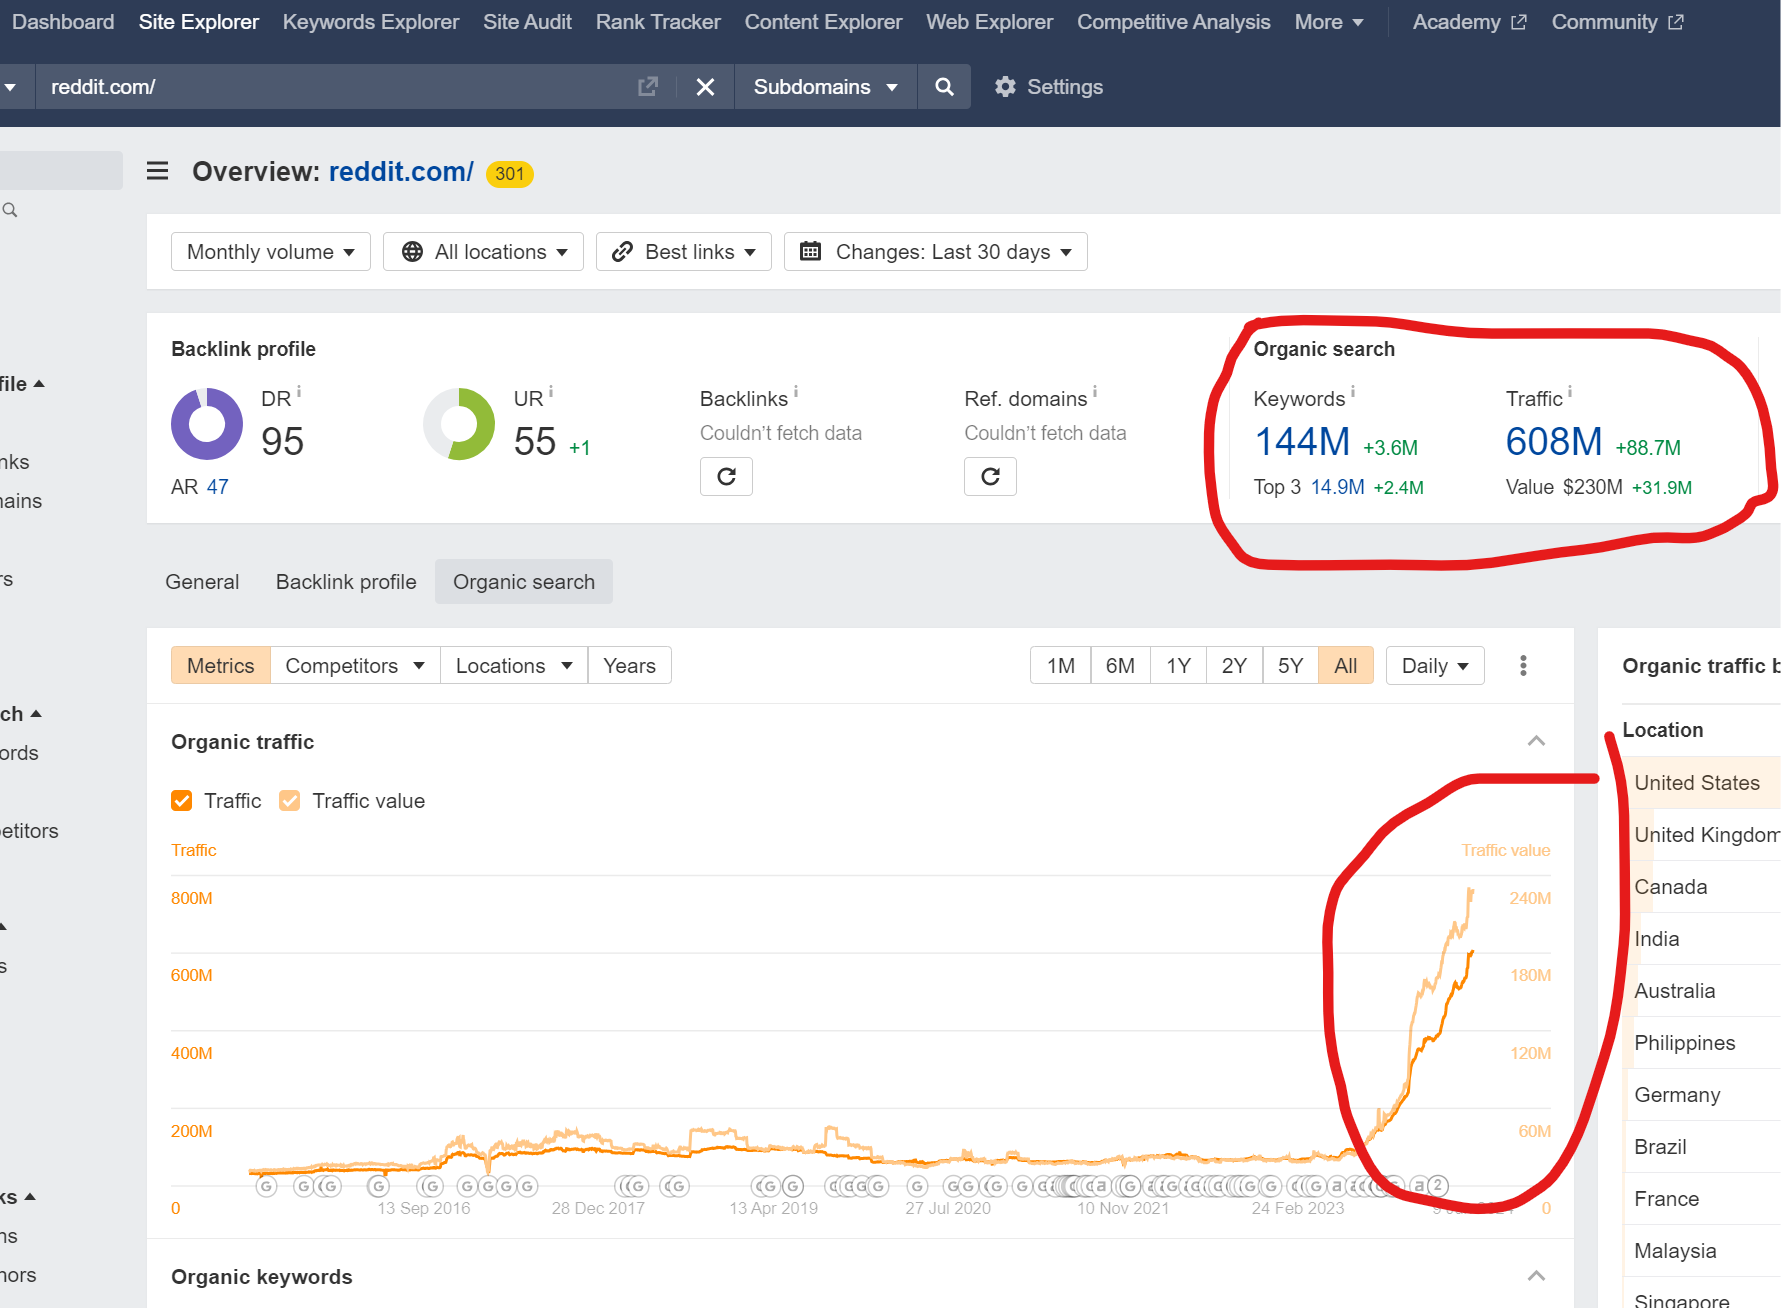This screenshot has height=1308, width=1784.
Task: Open the More menu
Action: click(x=1329, y=22)
